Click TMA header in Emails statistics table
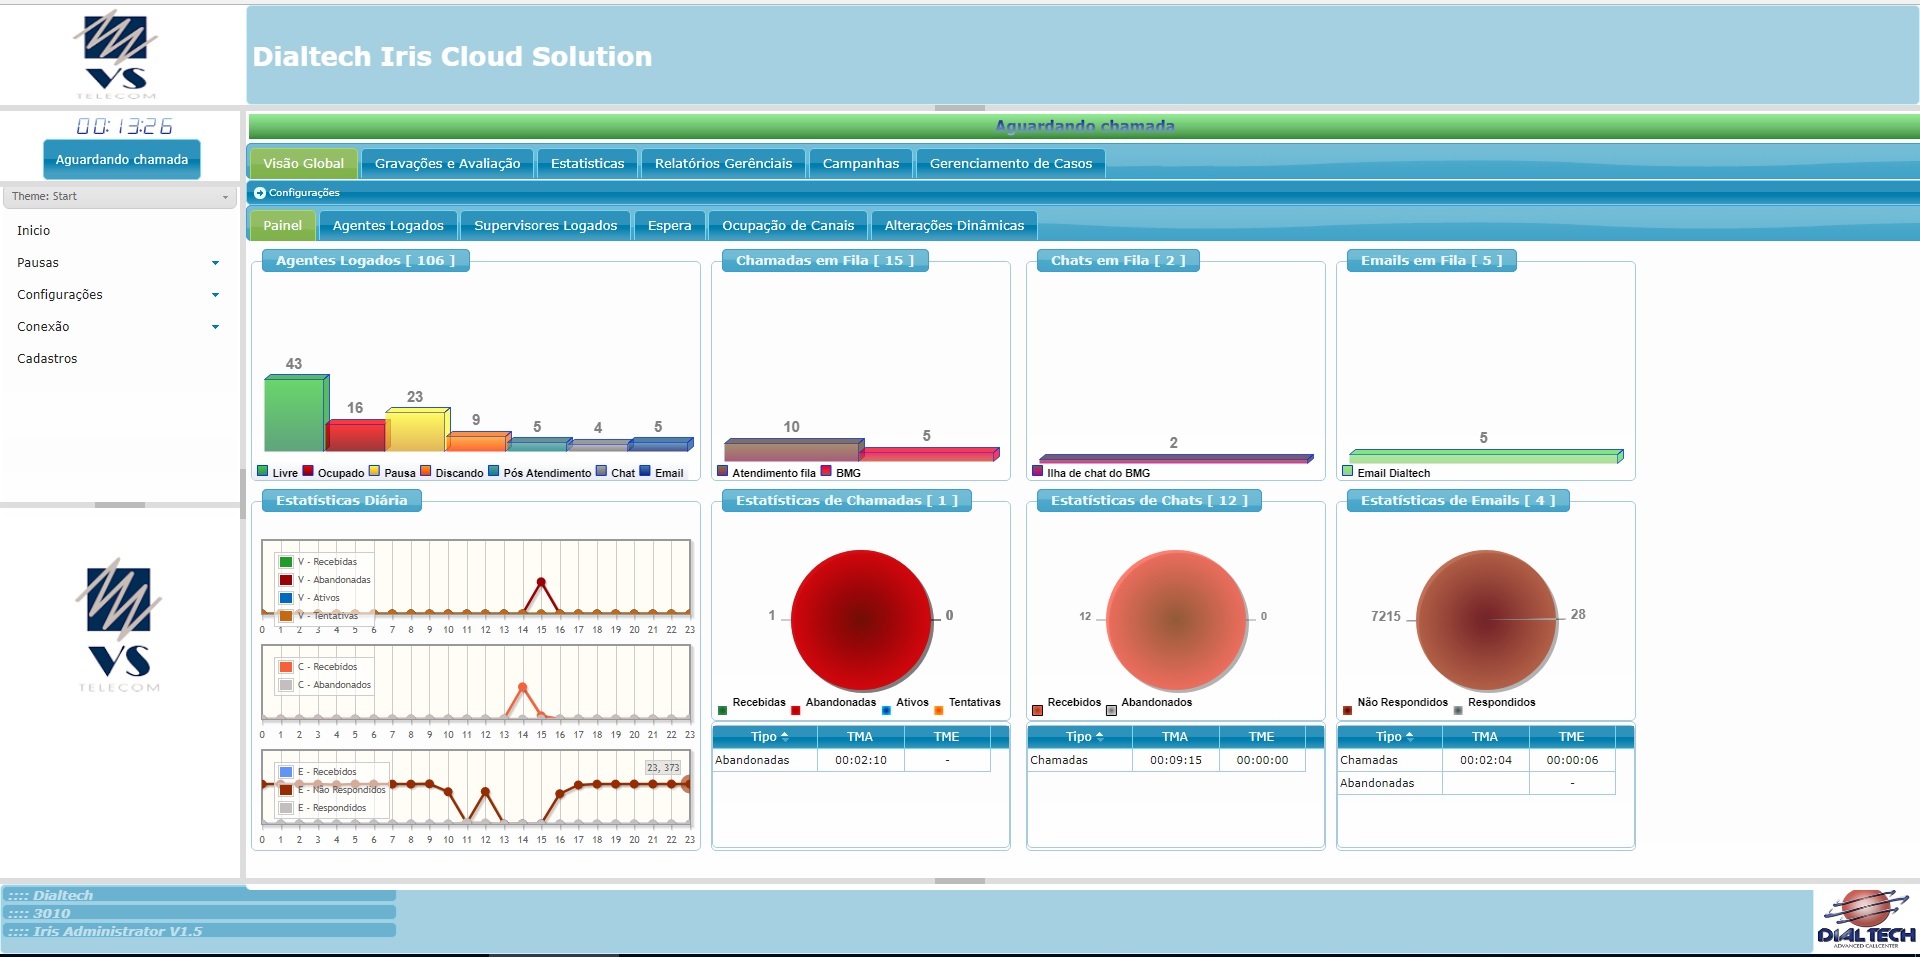Screen dimensions: 1920x957 tap(1485, 737)
